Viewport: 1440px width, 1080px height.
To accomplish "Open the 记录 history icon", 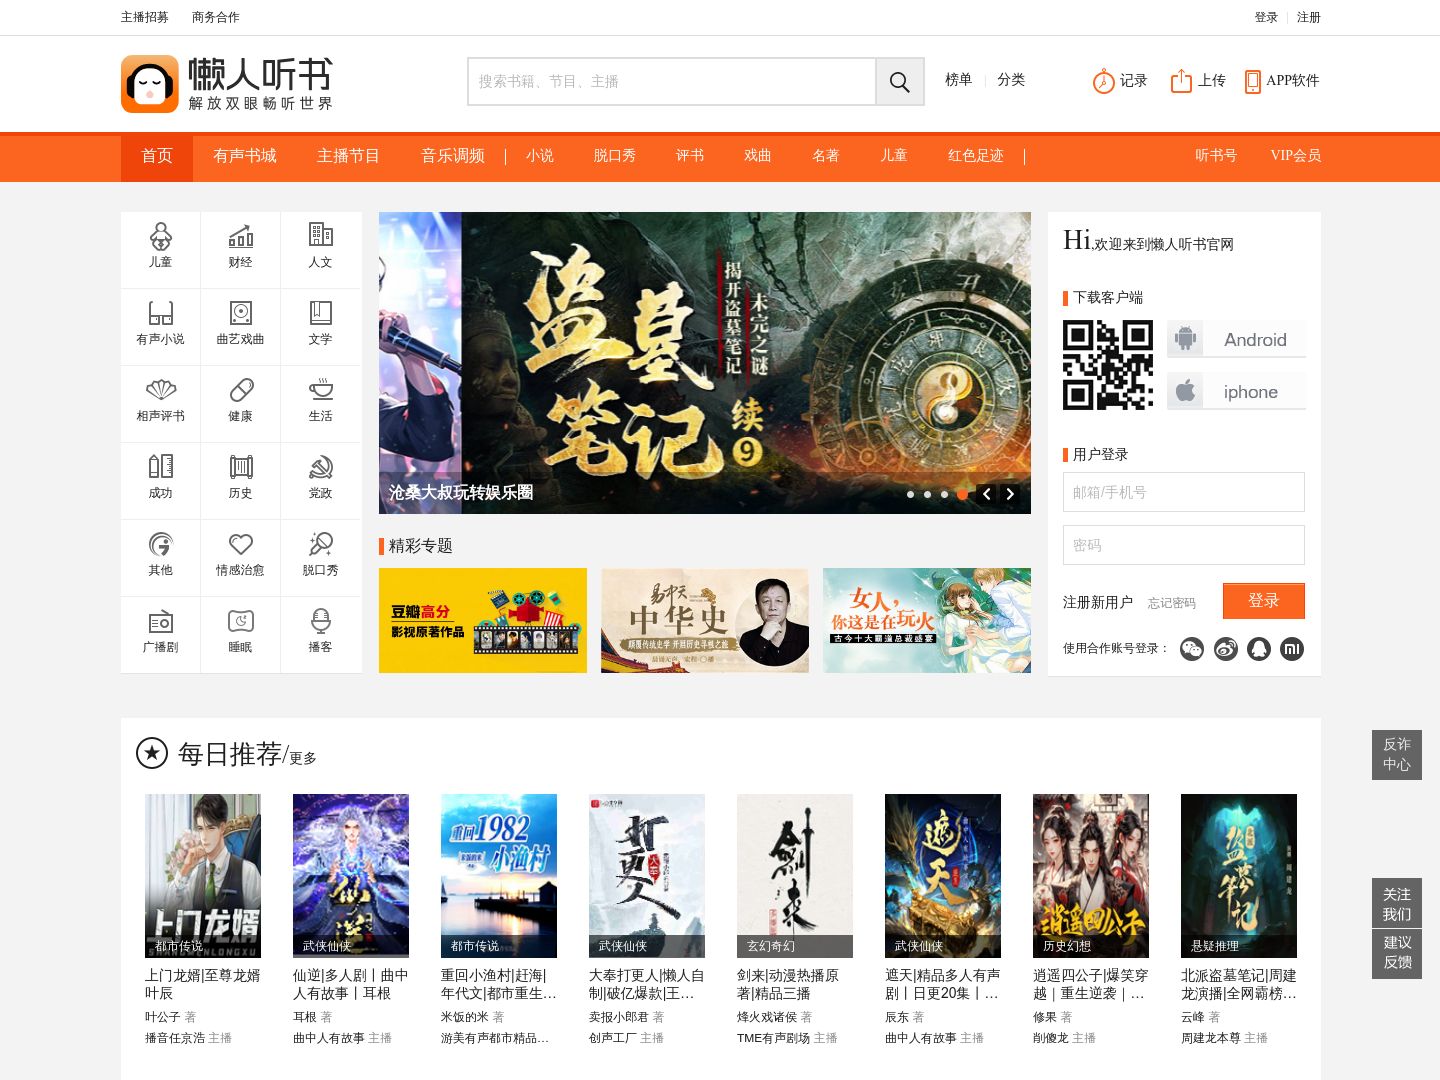I will [x=1103, y=81].
